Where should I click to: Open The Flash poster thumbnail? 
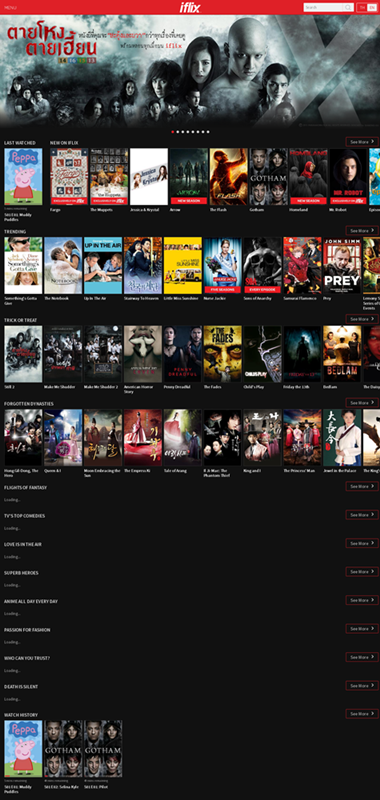coord(229,177)
